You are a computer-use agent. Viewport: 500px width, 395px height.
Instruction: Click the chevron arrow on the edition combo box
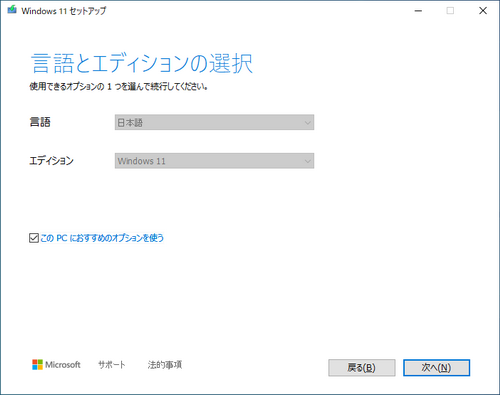(307, 161)
